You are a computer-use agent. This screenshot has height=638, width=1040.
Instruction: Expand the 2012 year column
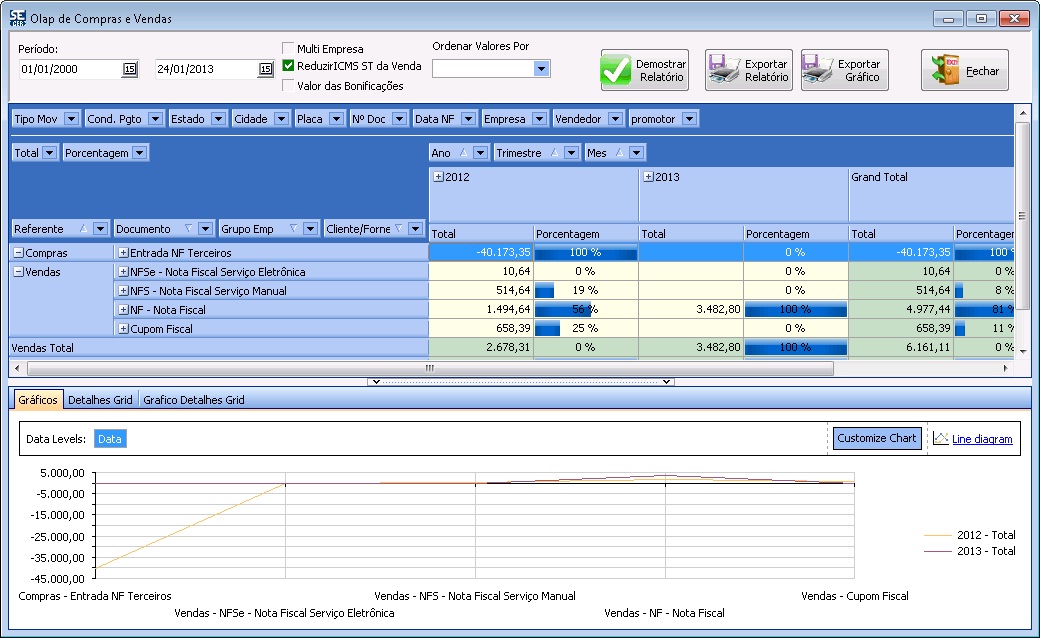(438, 177)
